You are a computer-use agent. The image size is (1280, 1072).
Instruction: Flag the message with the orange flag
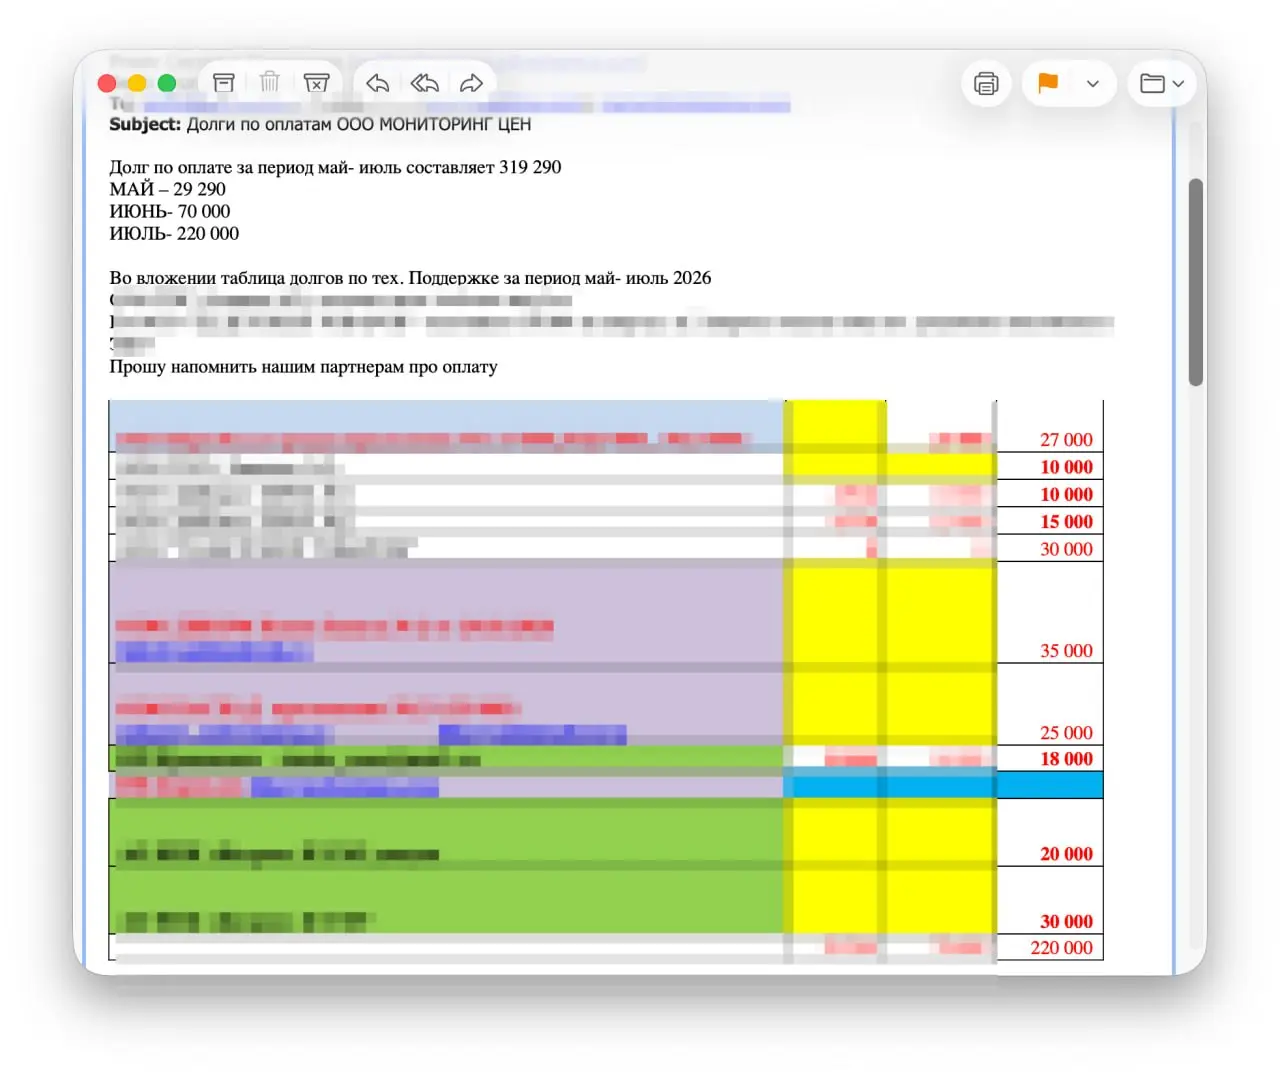tap(1048, 83)
